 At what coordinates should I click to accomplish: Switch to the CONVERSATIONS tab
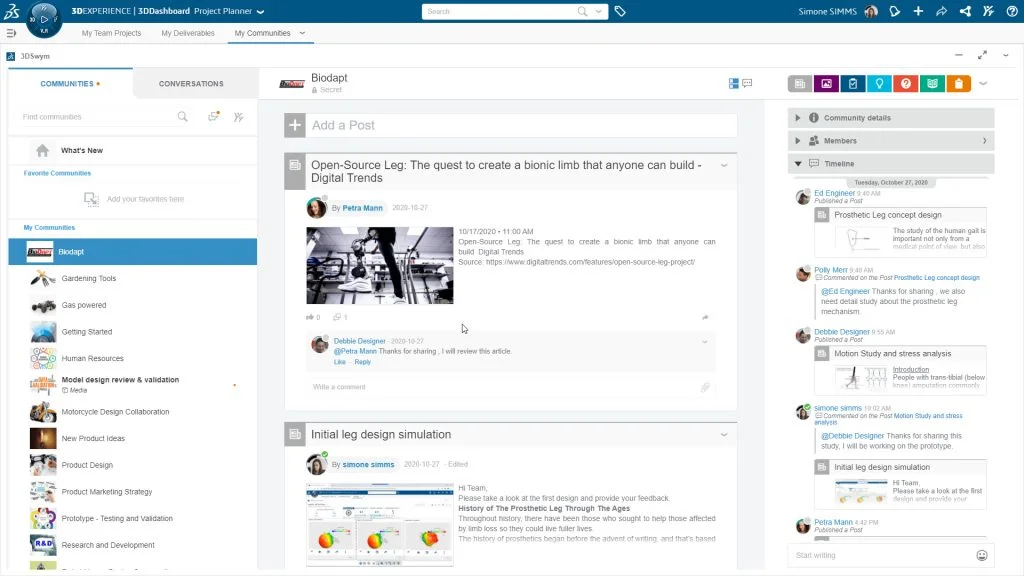191,84
